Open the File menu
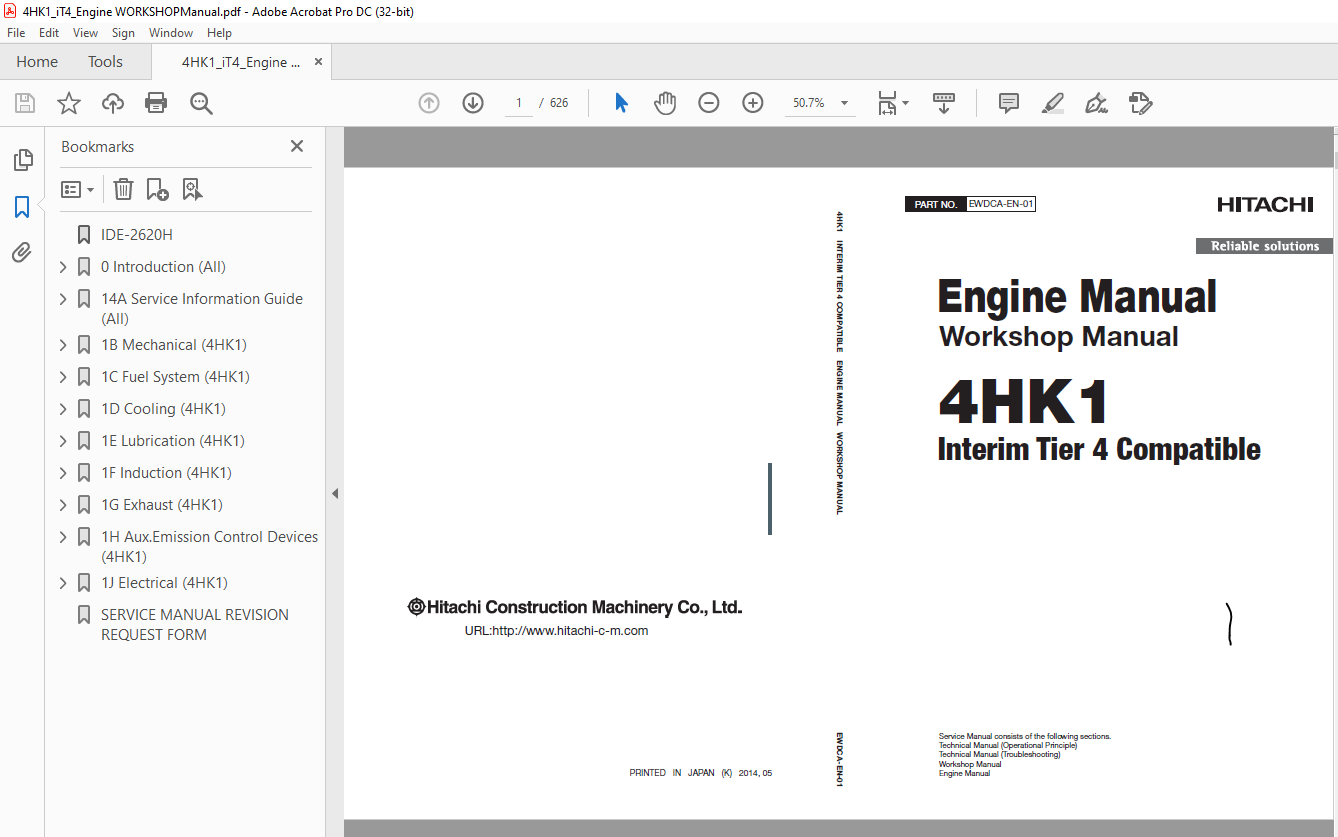The height and width of the screenshot is (837, 1338). click(x=16, y=33)
